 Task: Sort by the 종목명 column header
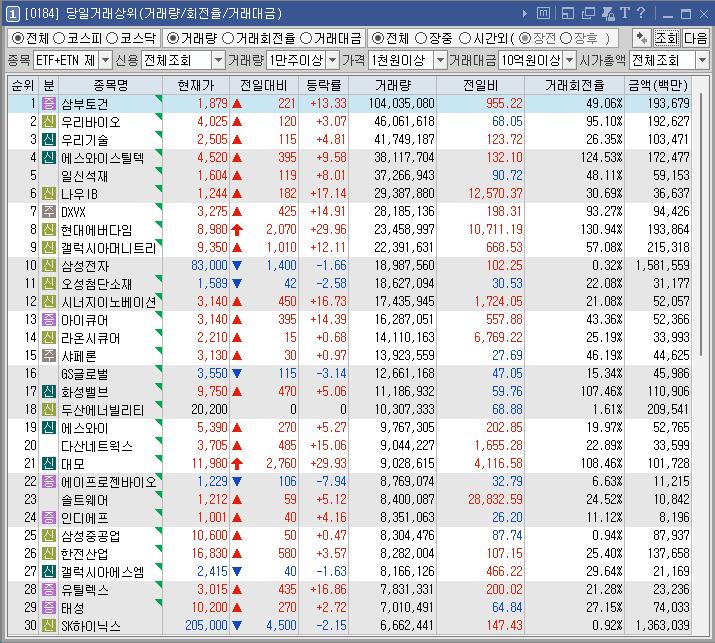pyautogui.click(x=110, y=85)
